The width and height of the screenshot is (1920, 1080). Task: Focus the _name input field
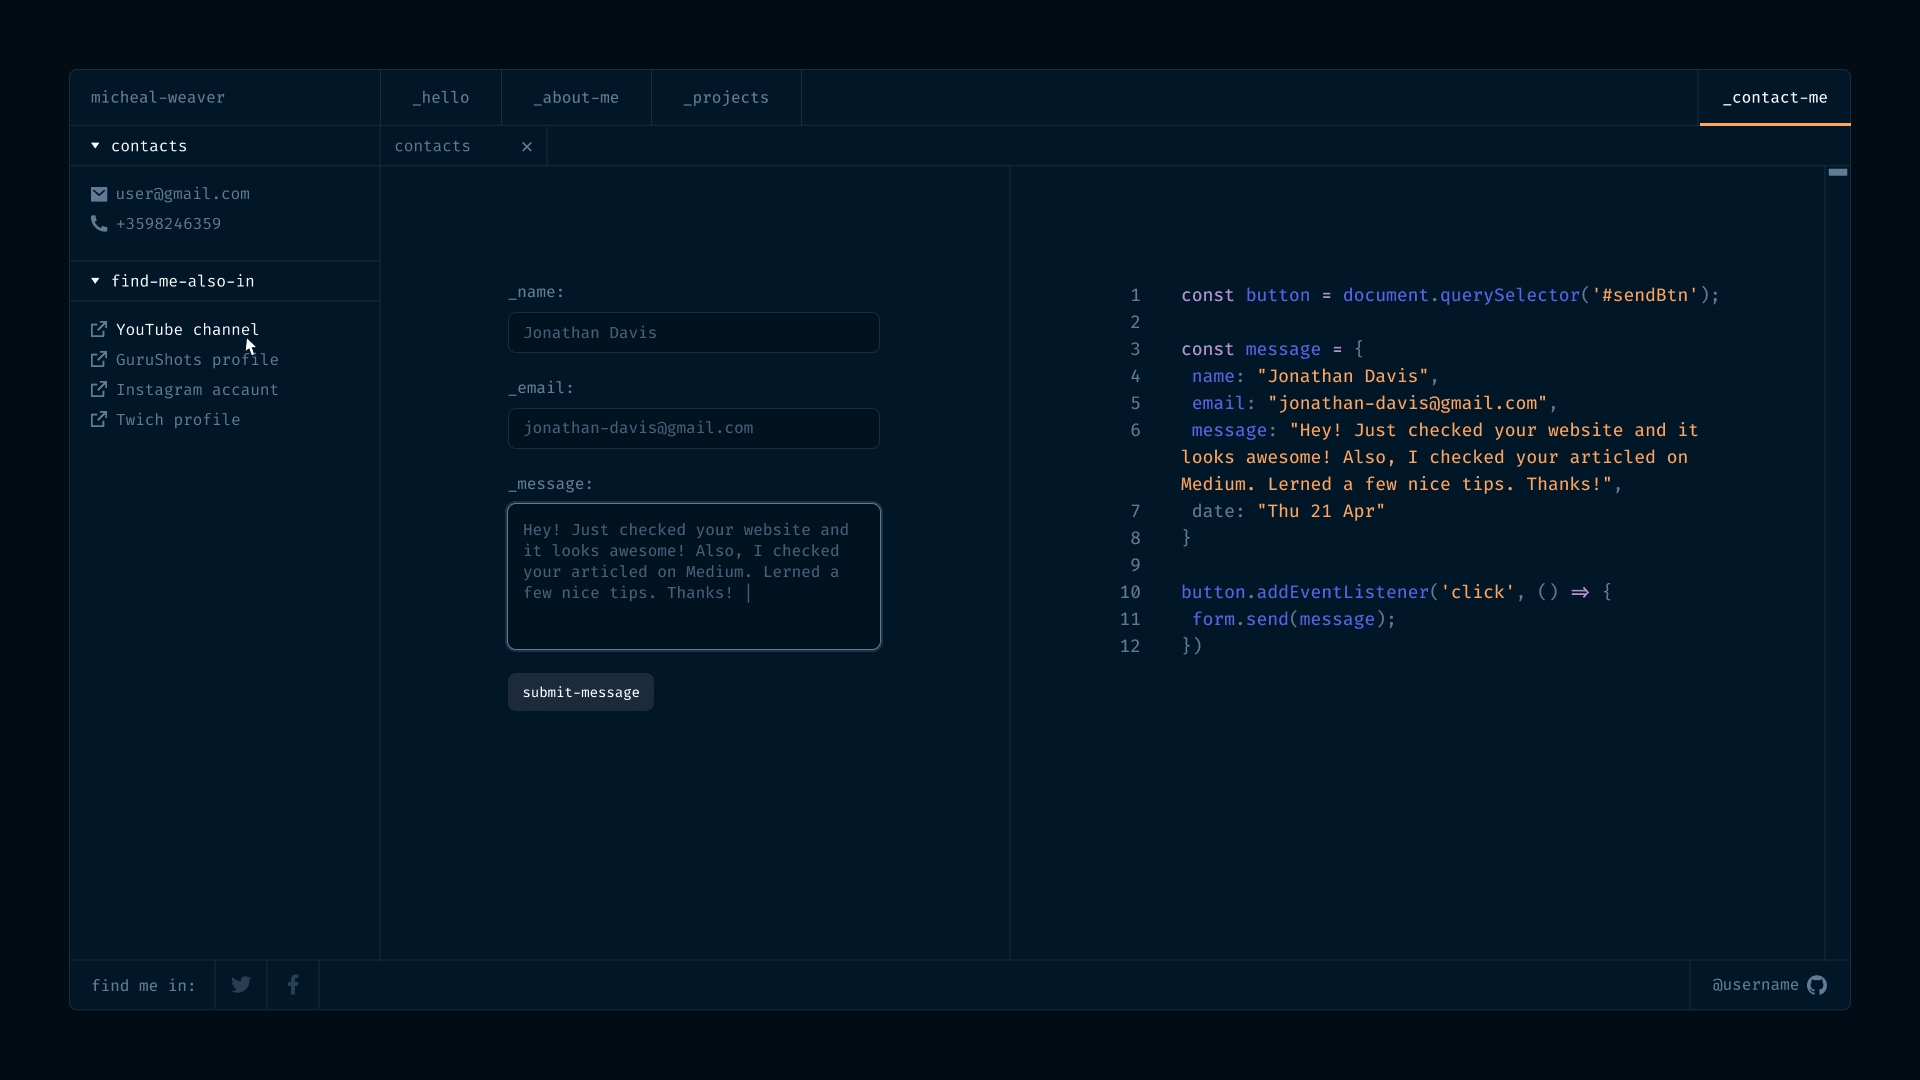pyautogui.click(x=693, y=333)
